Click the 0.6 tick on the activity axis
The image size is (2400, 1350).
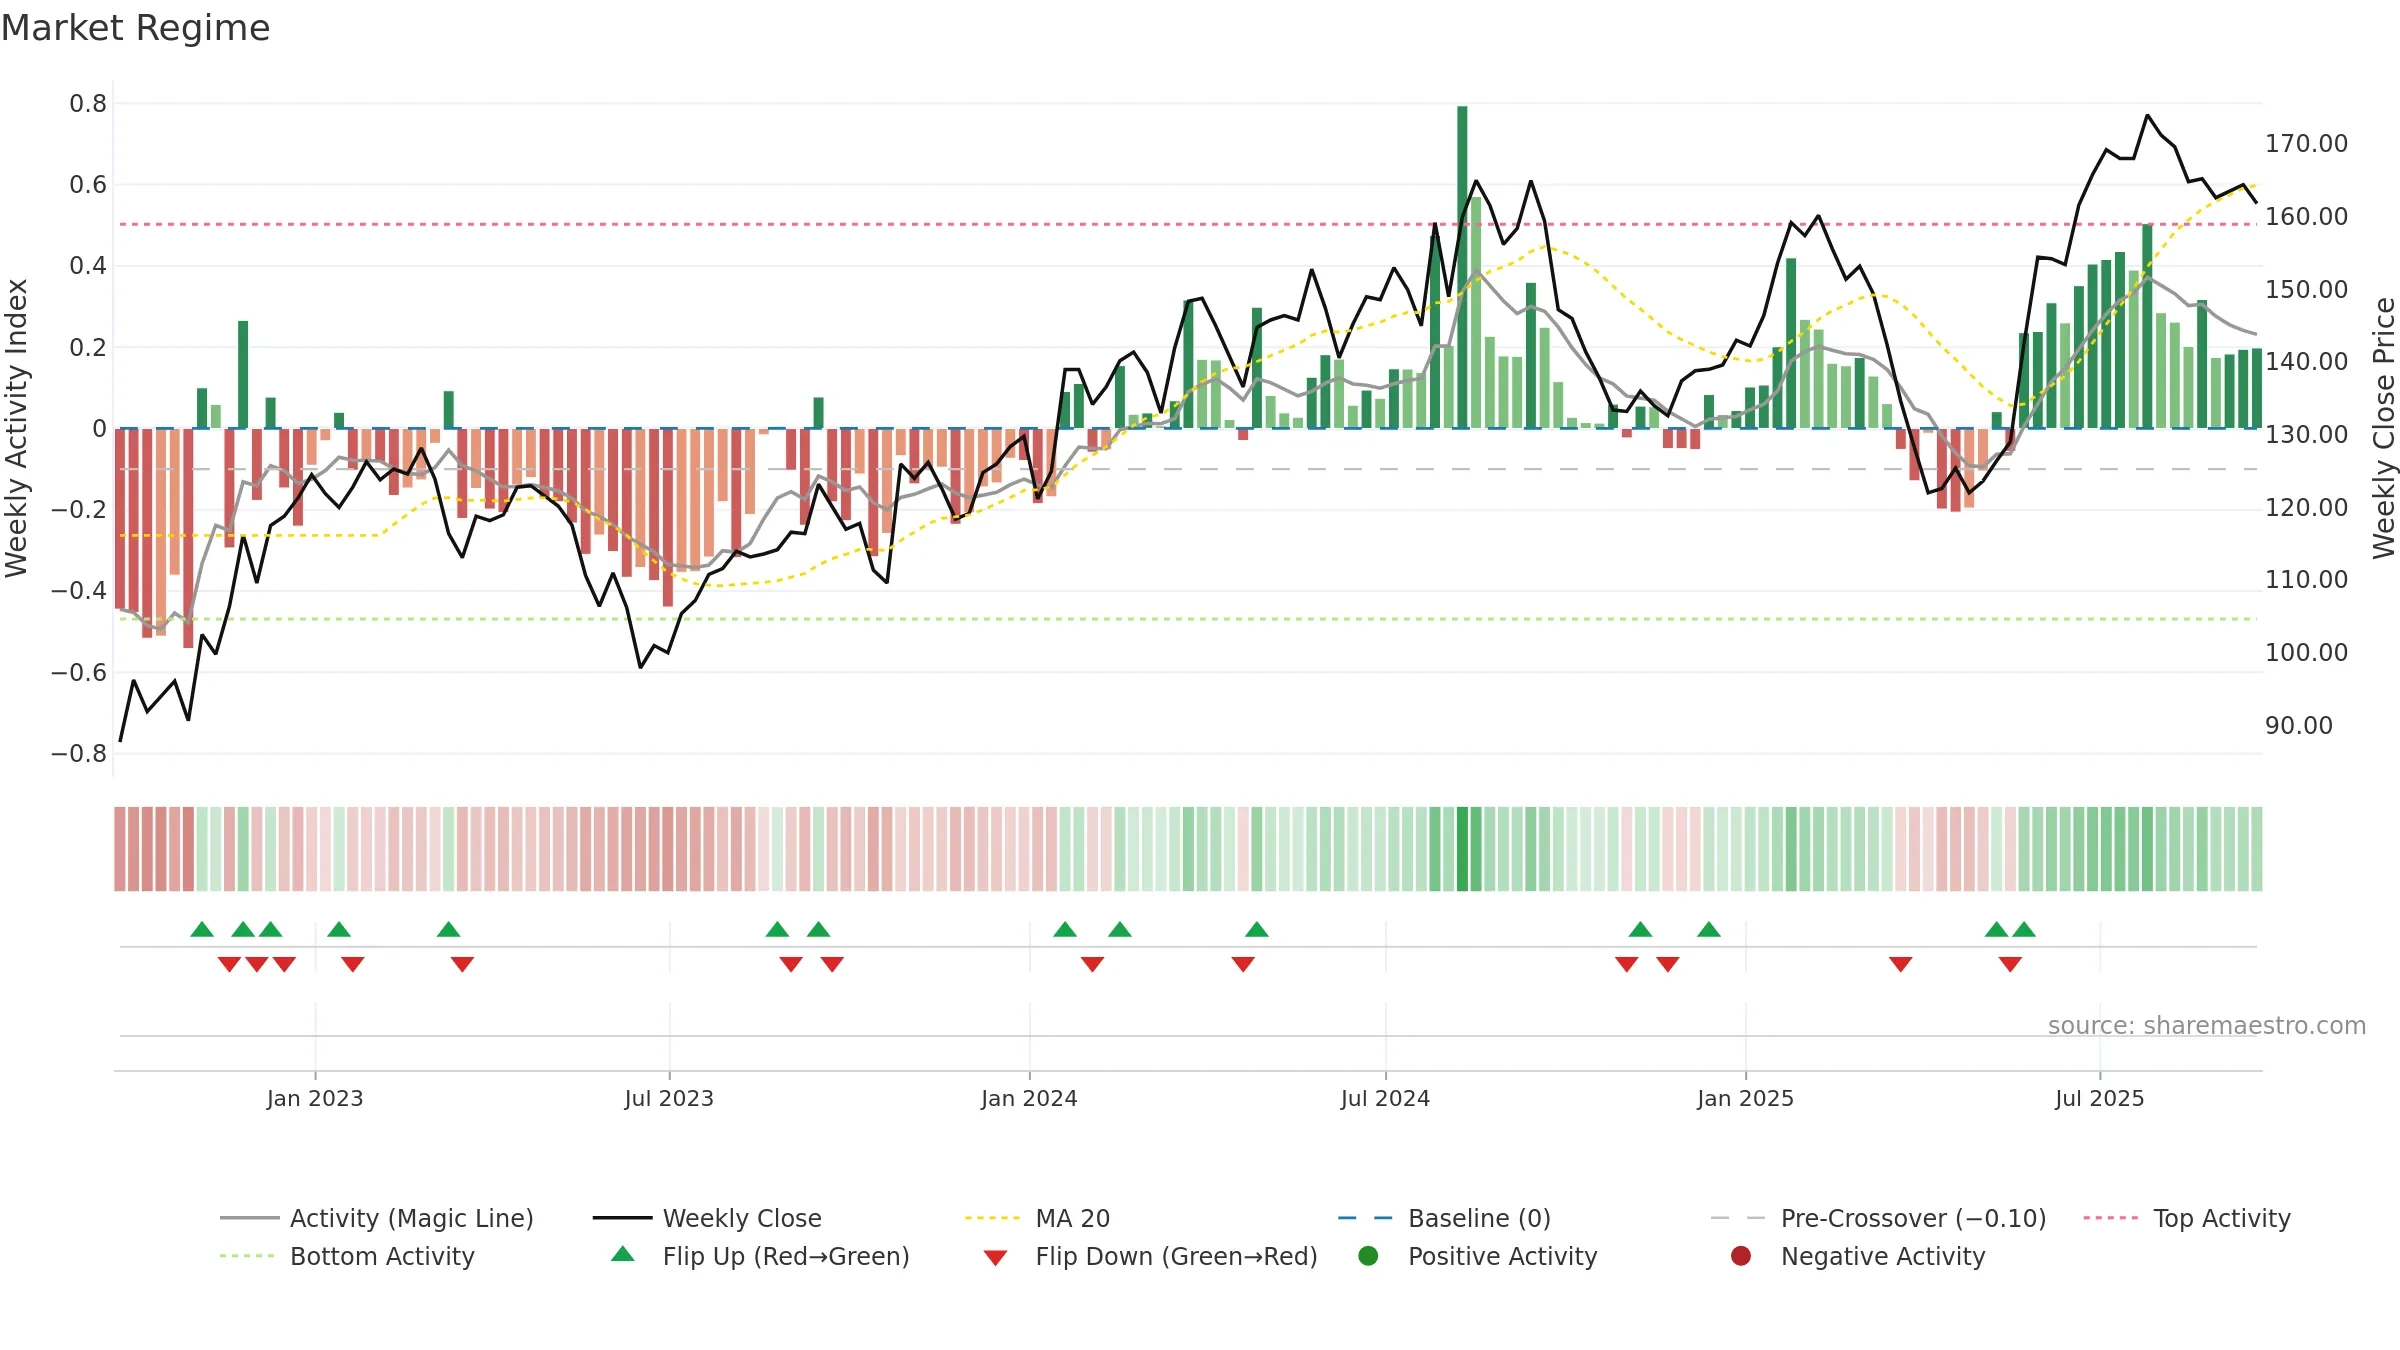pos(88,184)
